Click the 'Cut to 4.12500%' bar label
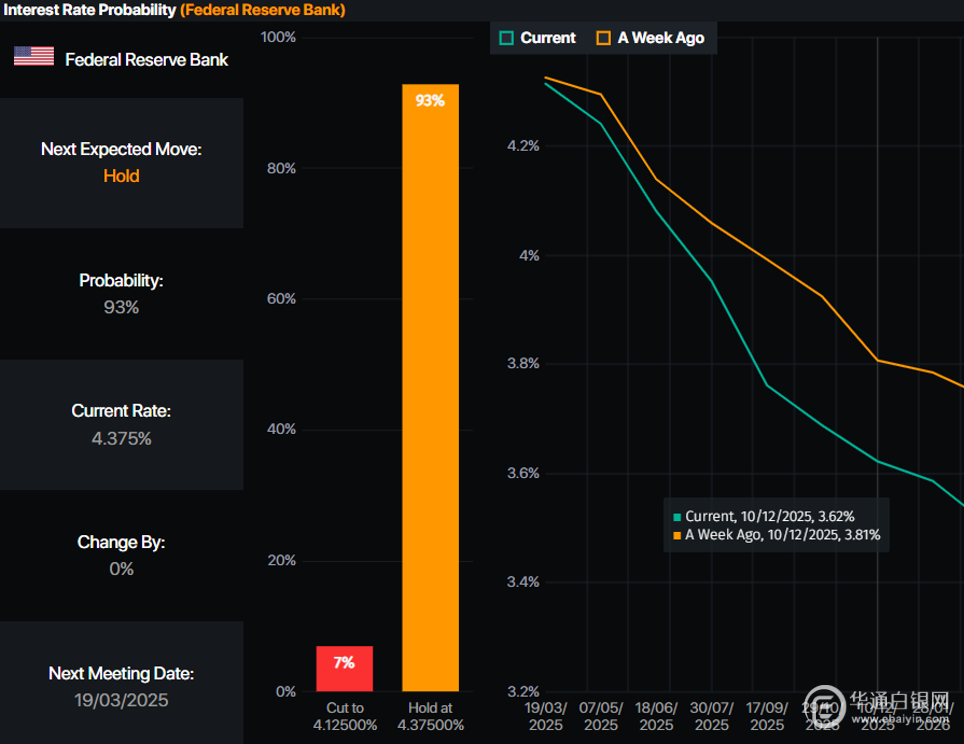 pos(345,717)
